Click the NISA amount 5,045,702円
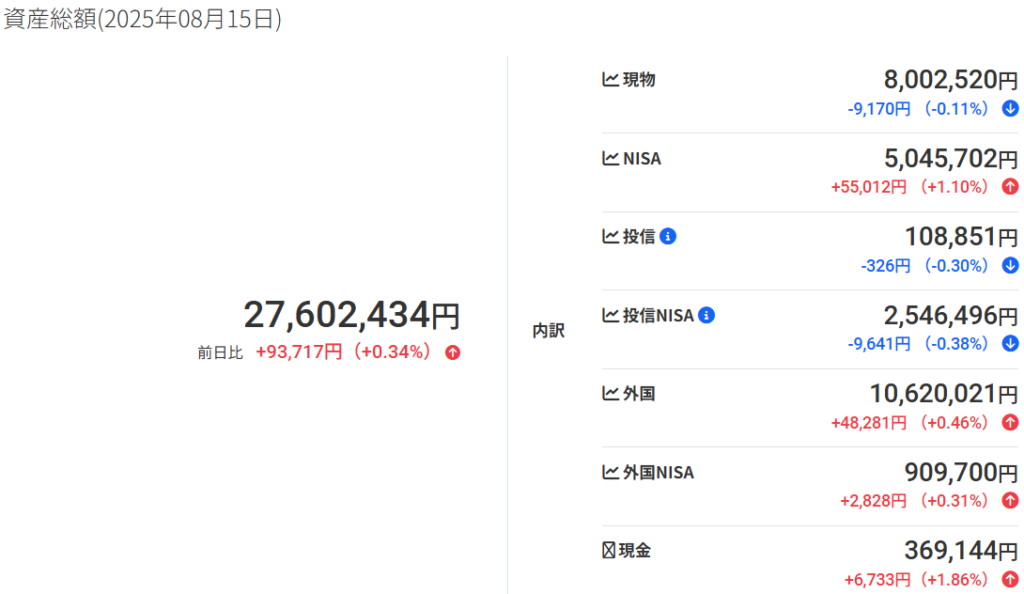Image resolution: width=1024 pixels, height=594 pixels. click(951, 159)
